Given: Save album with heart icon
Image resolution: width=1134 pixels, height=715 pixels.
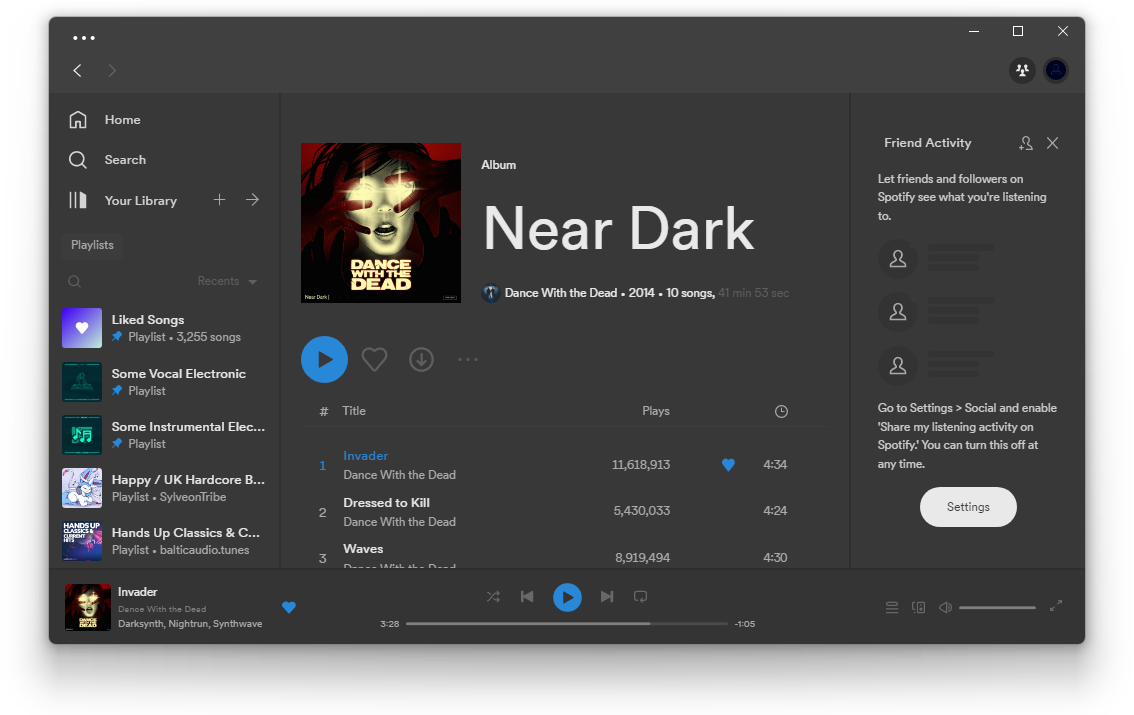Looking at the screenshot, I should pyautogui.click(x=374, y=359).
